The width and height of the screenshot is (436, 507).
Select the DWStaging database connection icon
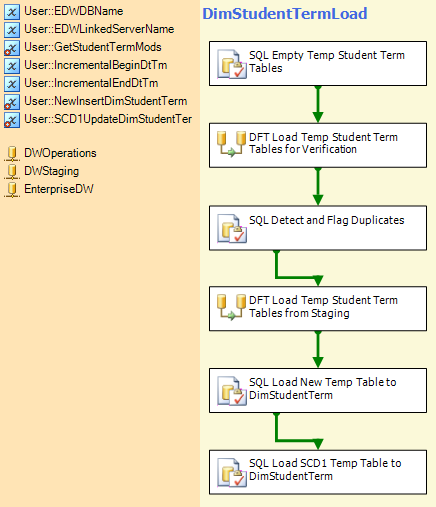12,172
